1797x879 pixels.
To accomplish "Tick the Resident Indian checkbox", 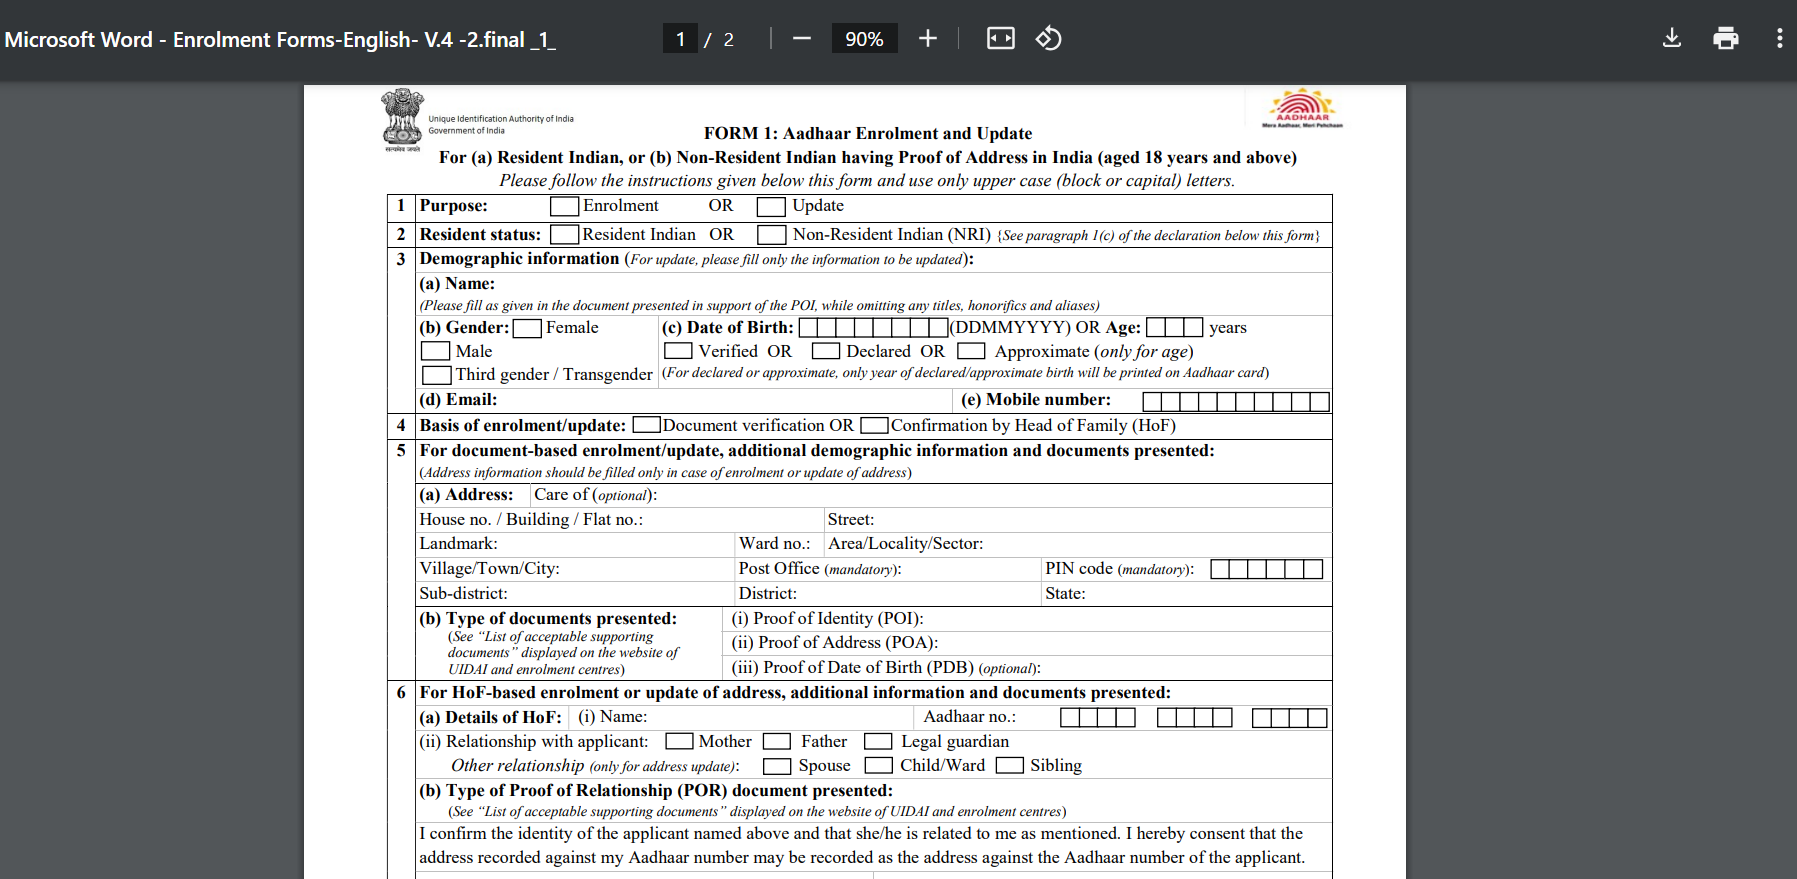I will click(x=564, y=234).
